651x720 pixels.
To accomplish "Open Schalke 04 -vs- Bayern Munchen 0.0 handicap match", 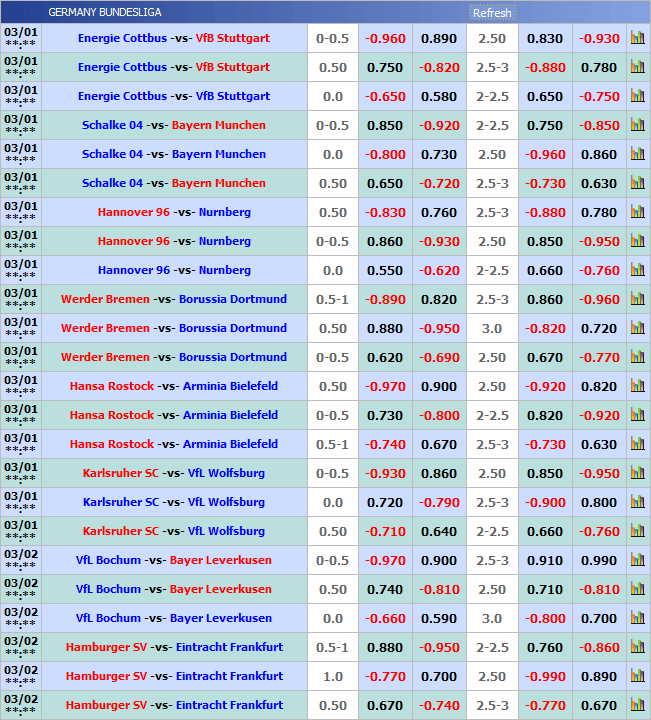I will click(174, 154).
